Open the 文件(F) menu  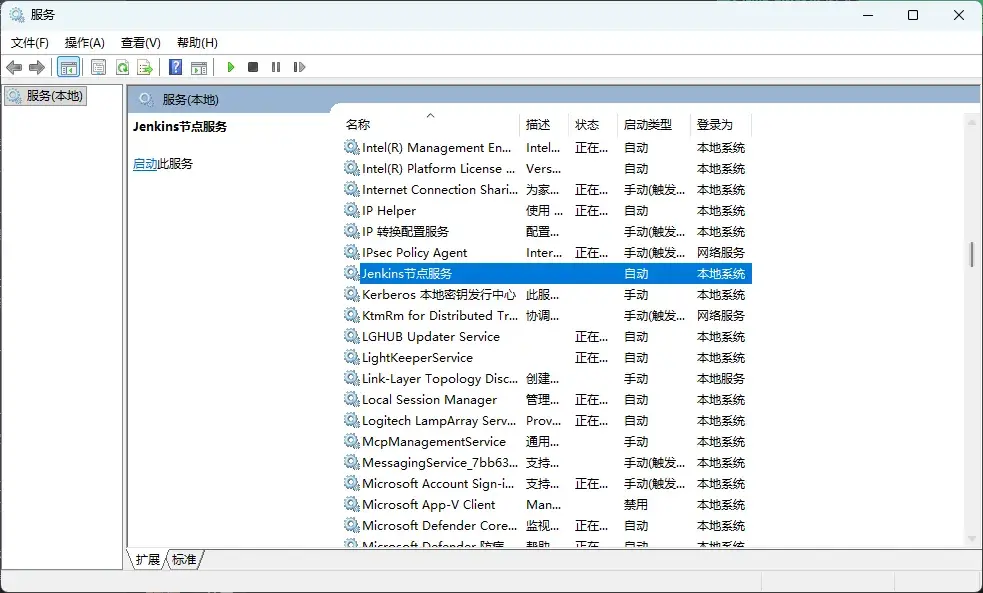(x=30, y=42)
